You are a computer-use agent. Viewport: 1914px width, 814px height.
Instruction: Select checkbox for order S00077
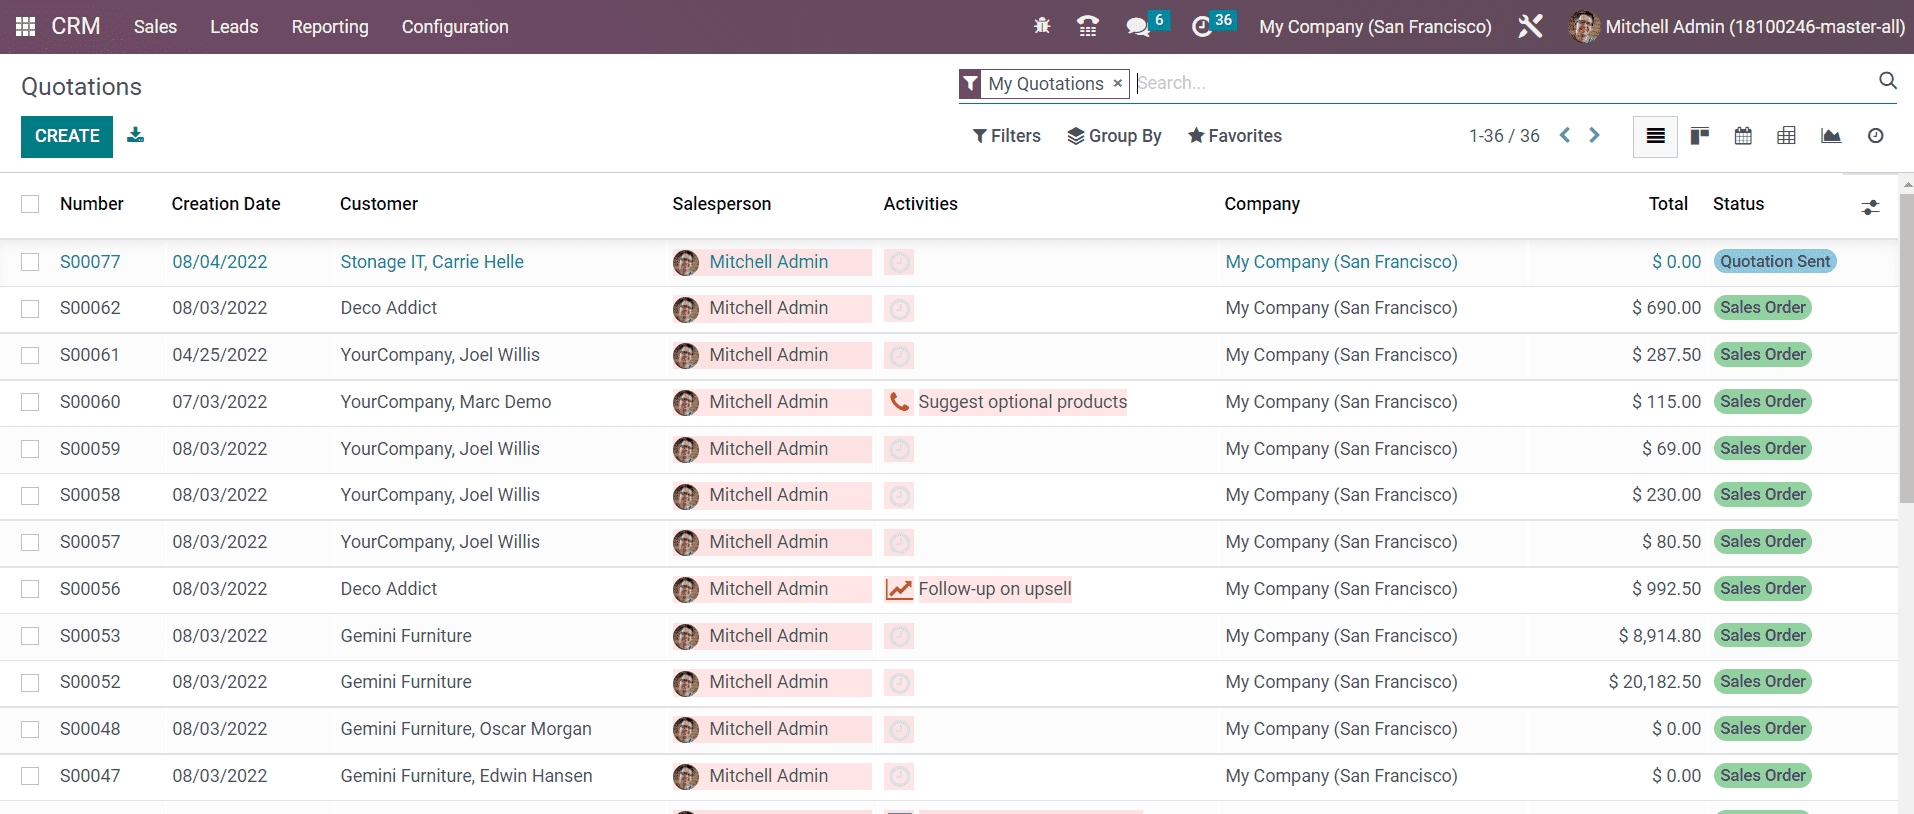pos(30,262)
